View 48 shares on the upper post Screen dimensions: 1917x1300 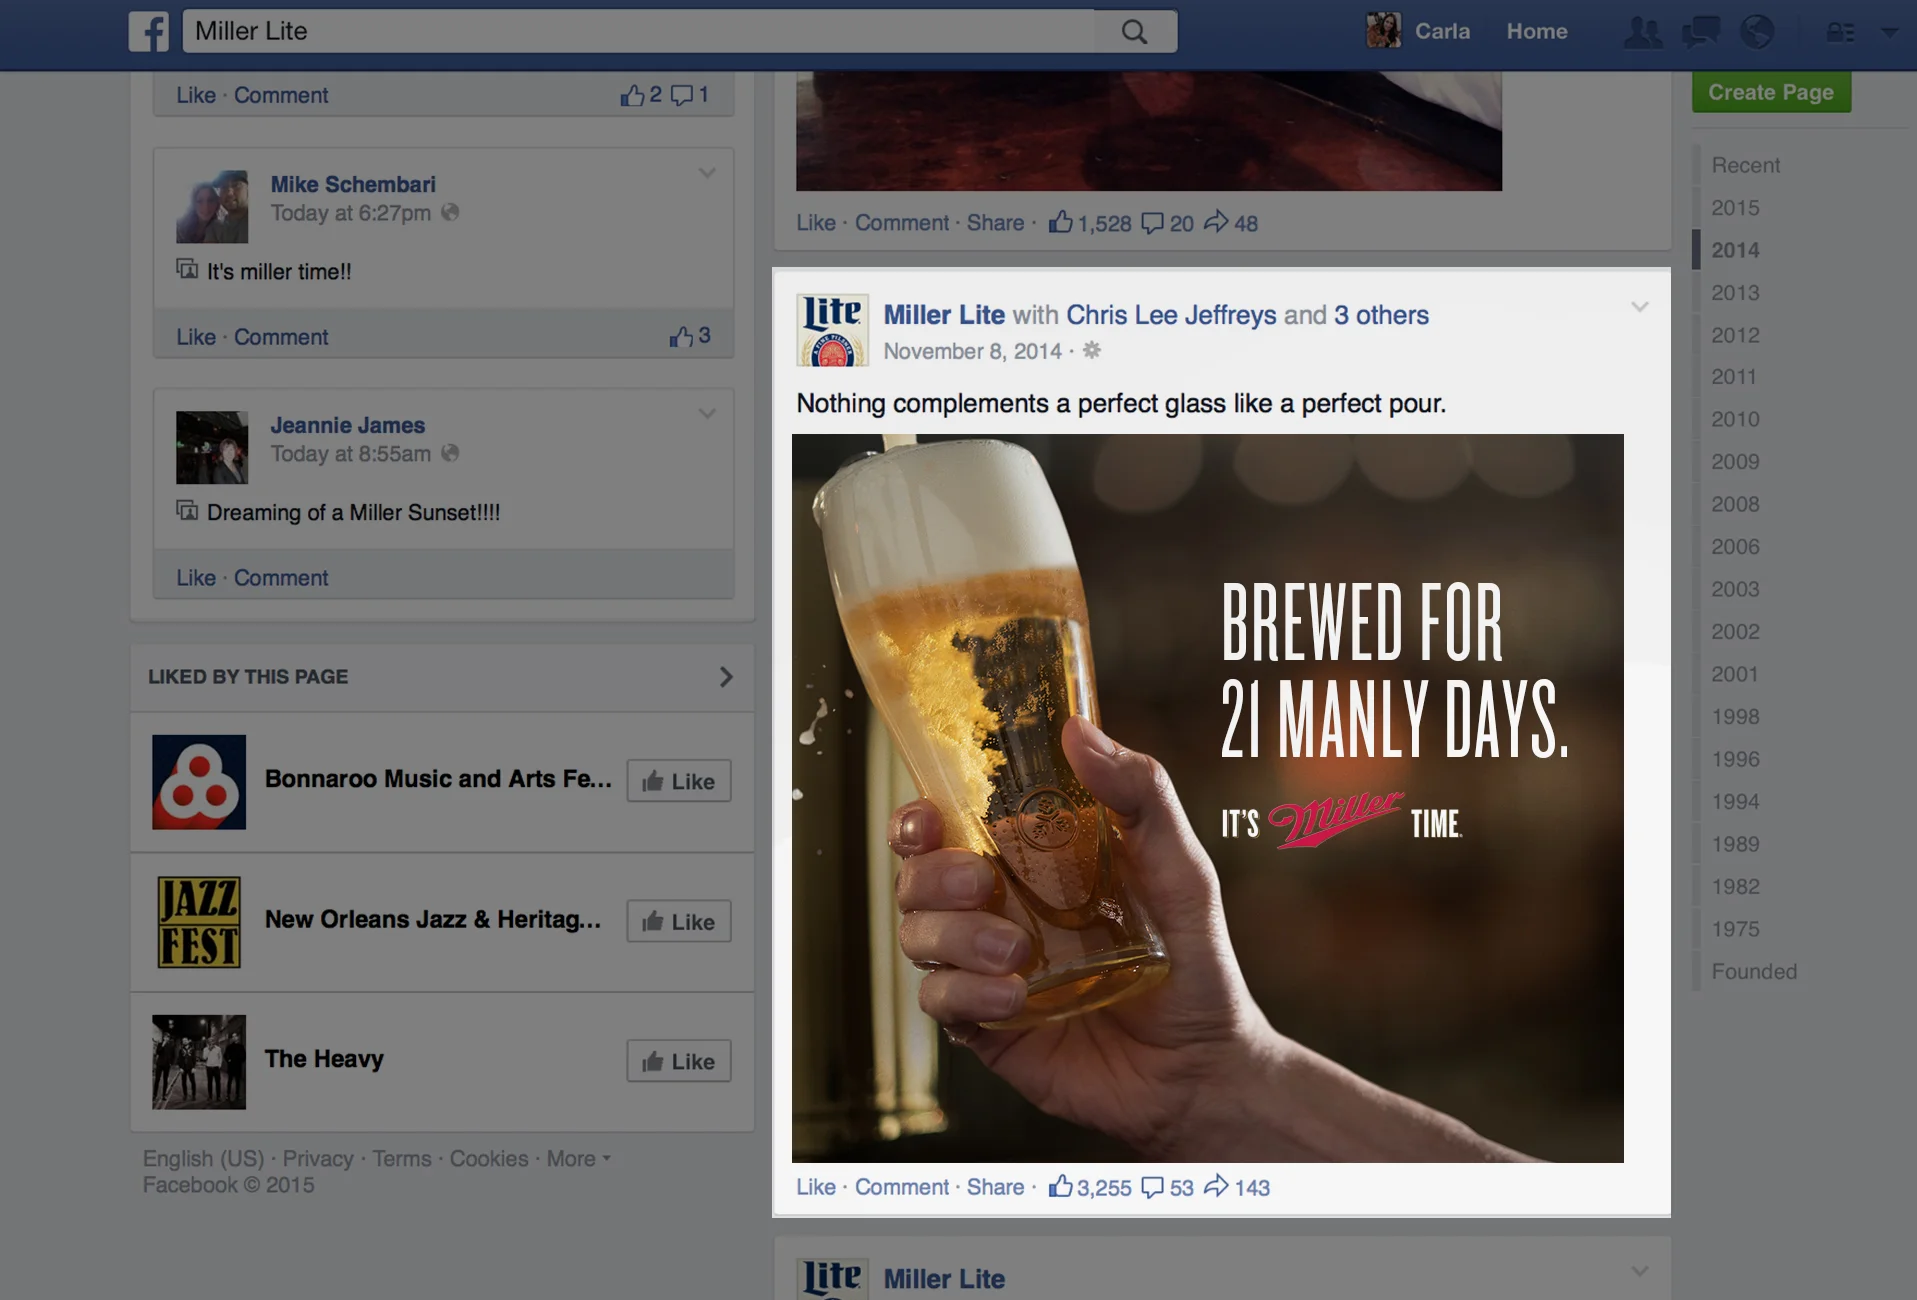point(1231,223)
